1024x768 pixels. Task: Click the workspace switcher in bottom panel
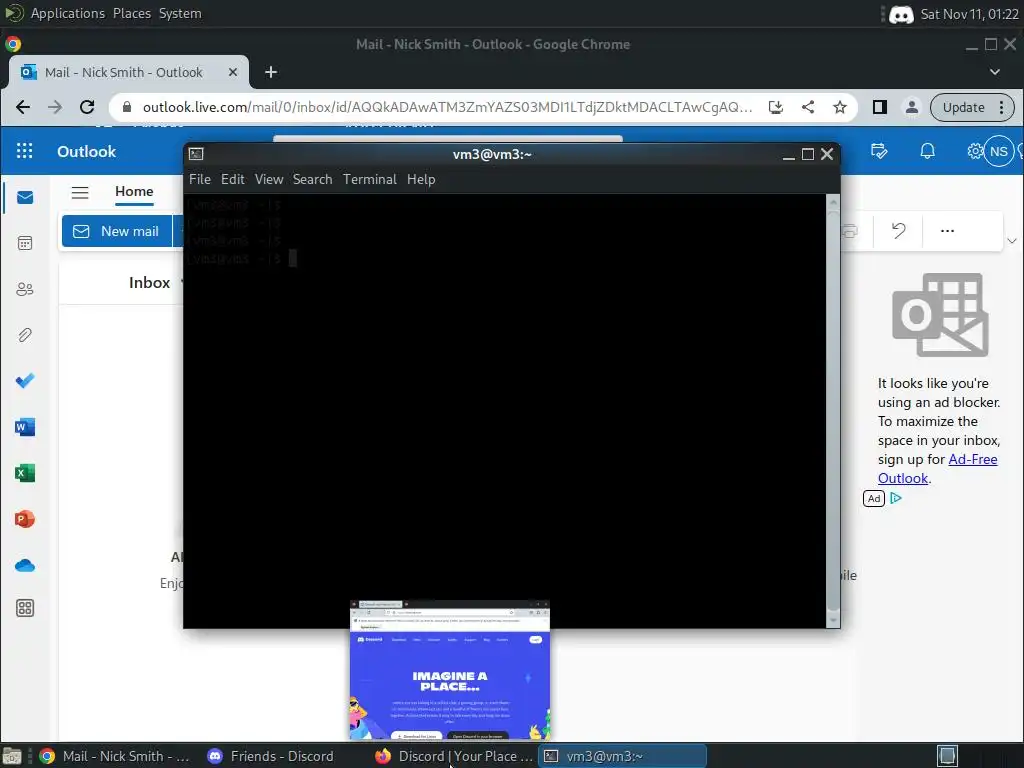click(948, 756)
